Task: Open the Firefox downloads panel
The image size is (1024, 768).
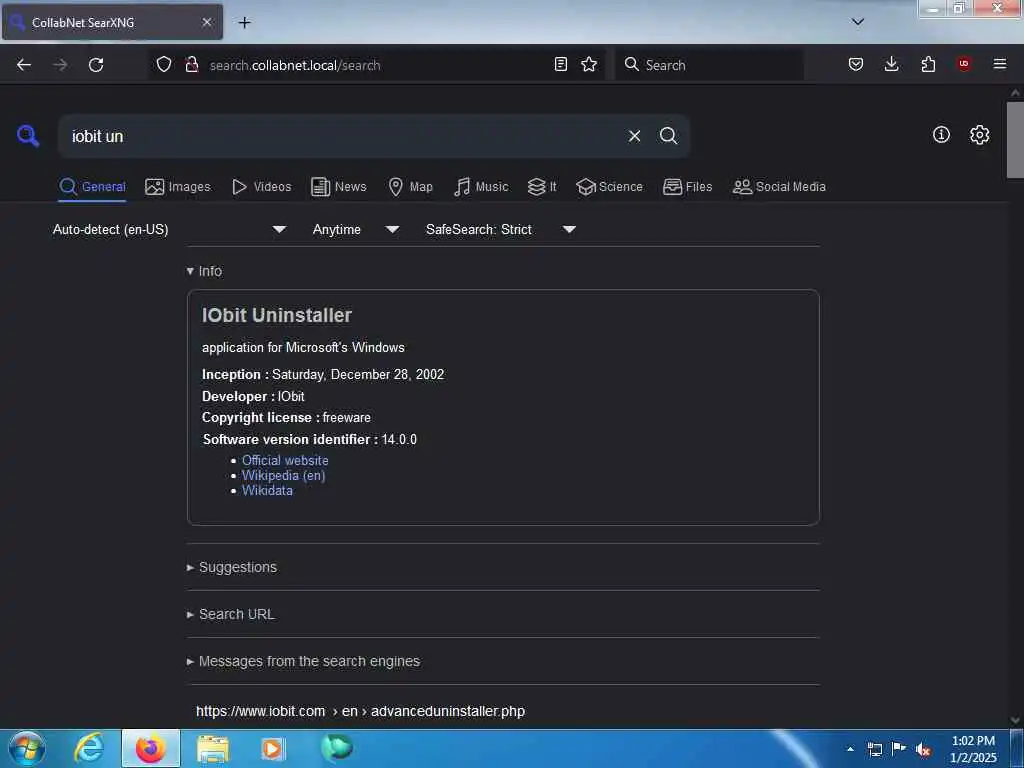Action: (891, 64)
